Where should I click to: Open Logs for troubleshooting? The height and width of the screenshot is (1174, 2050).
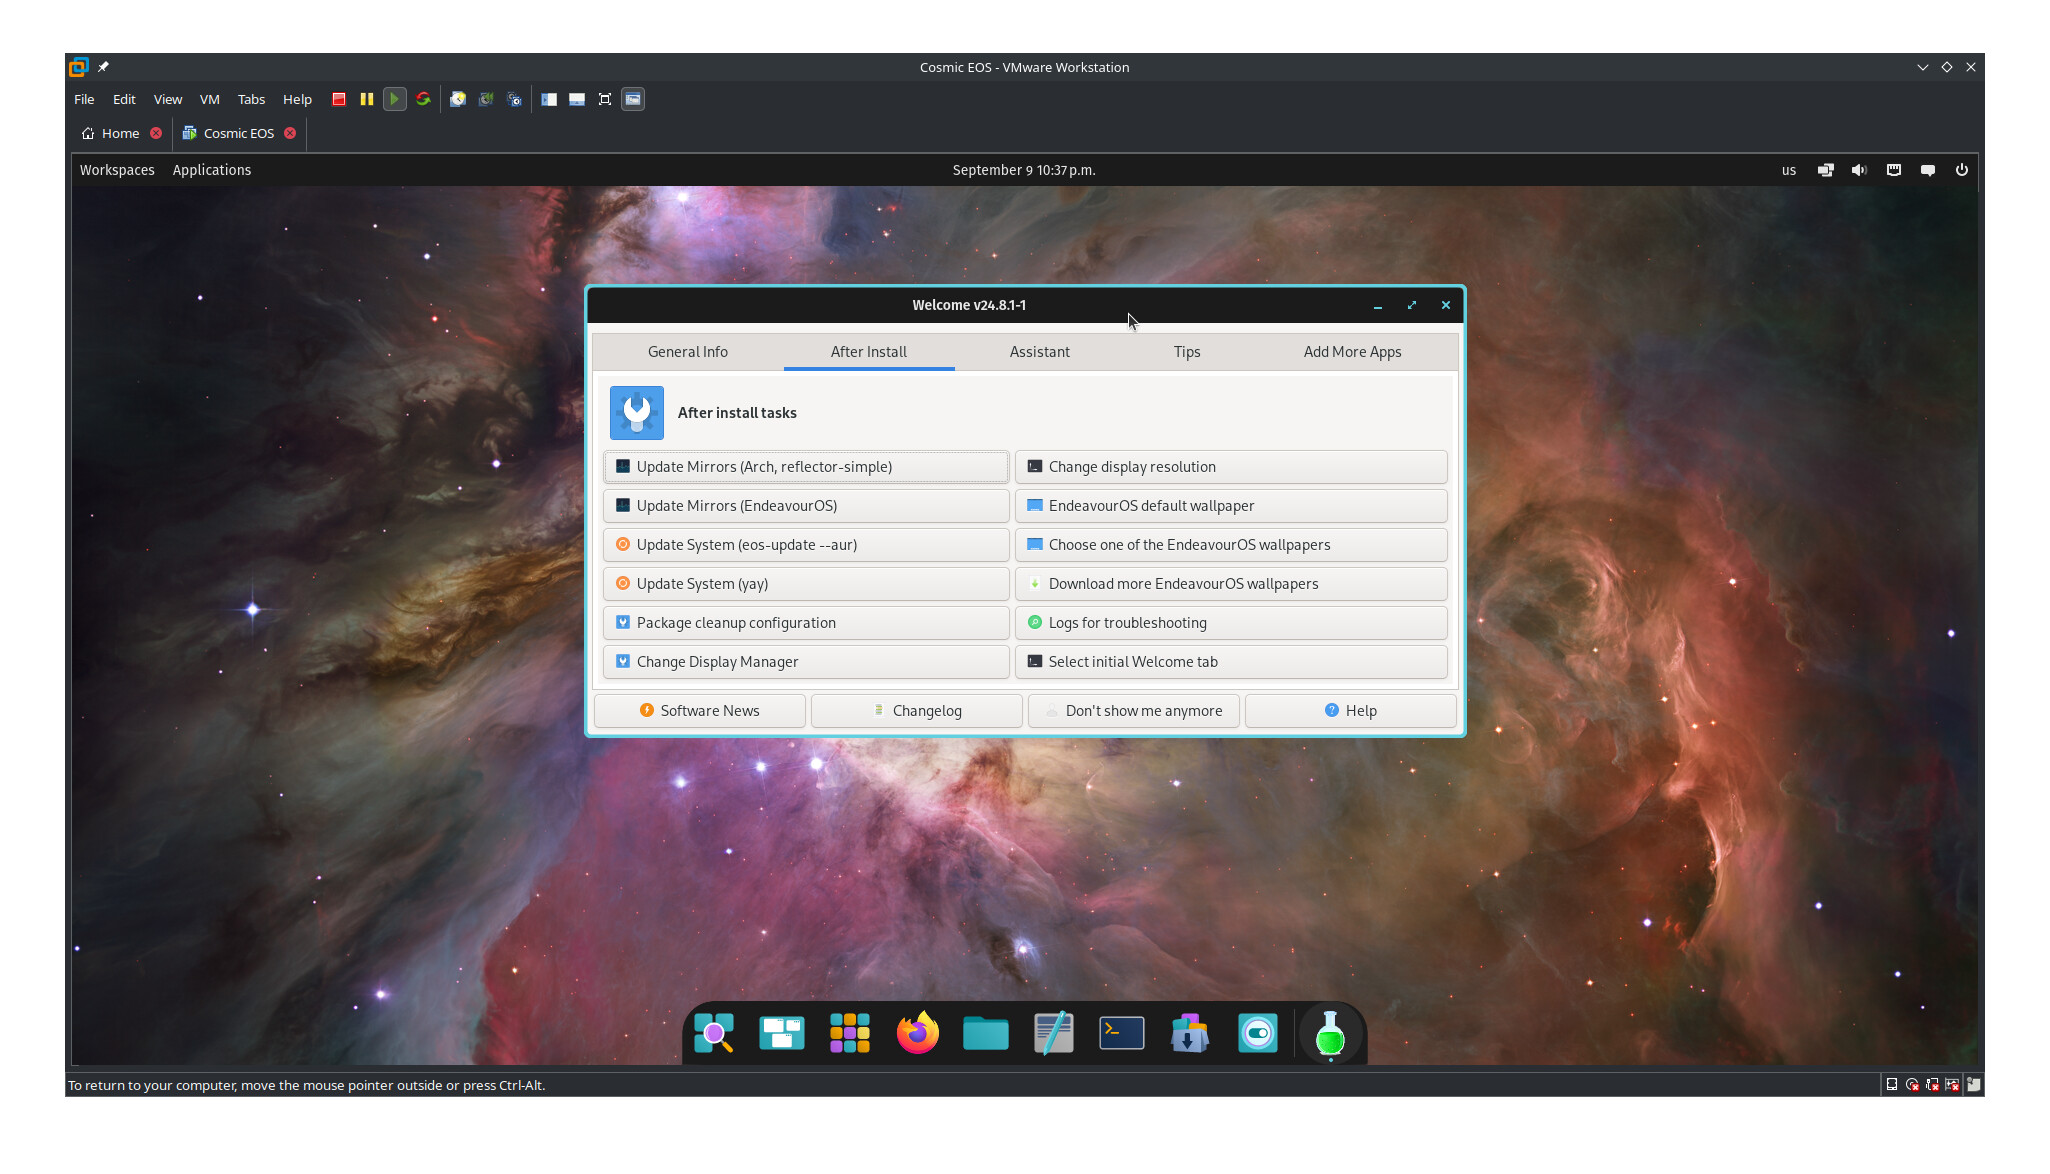click(1231, 623)
